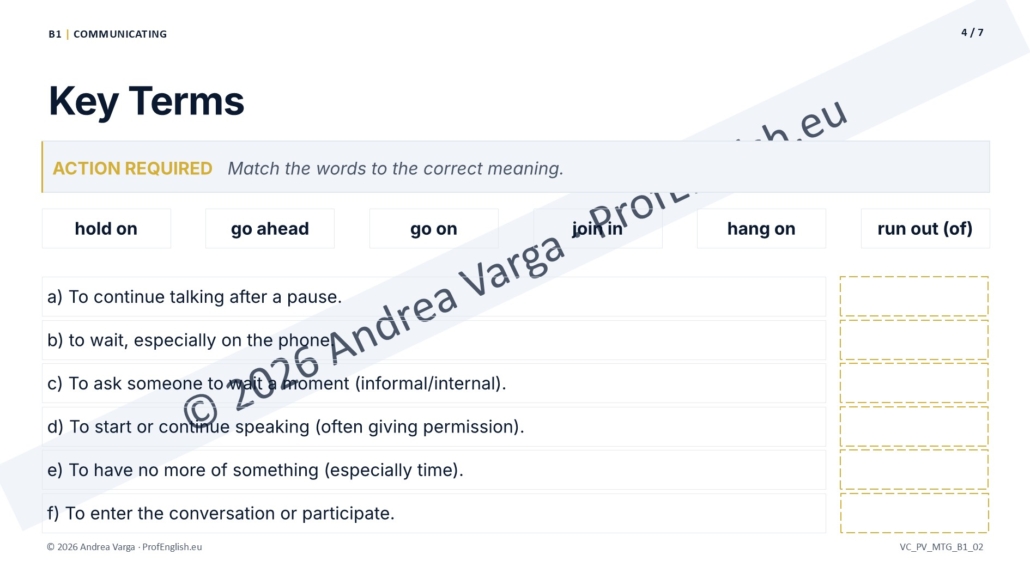This screenshot has width=1030, height=579.
Task: Choose the 'join in' word card
Action: tap(598, 229)
